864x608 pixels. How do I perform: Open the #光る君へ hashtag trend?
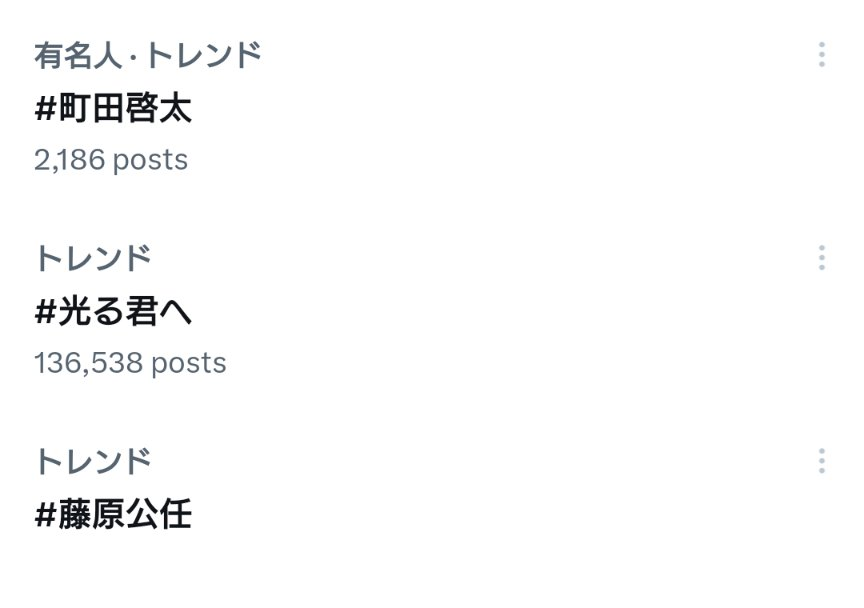pos(113,312)
